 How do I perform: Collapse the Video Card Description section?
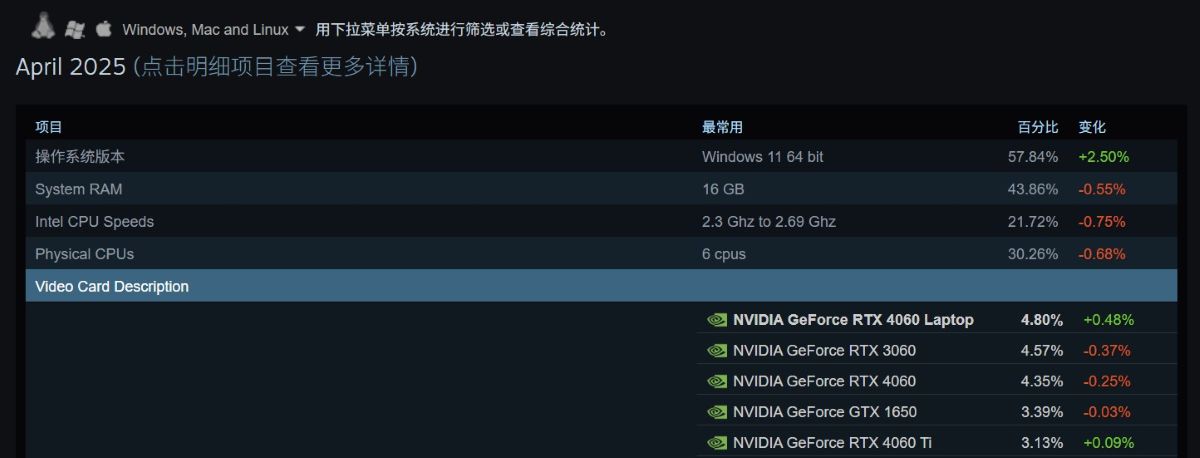(601, 286)
